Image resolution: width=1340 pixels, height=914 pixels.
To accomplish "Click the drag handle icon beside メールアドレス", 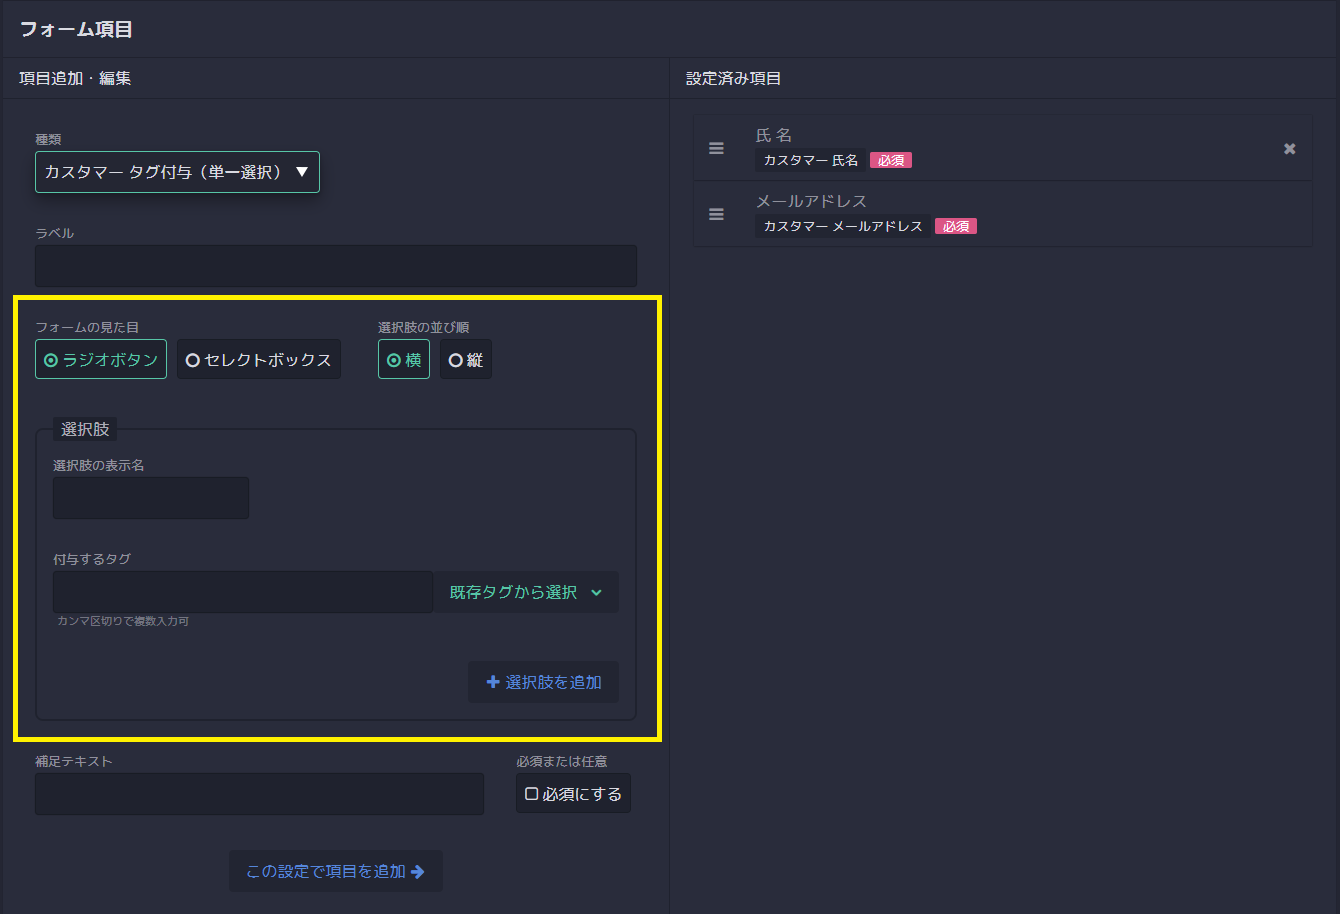I will pos(716,213).
